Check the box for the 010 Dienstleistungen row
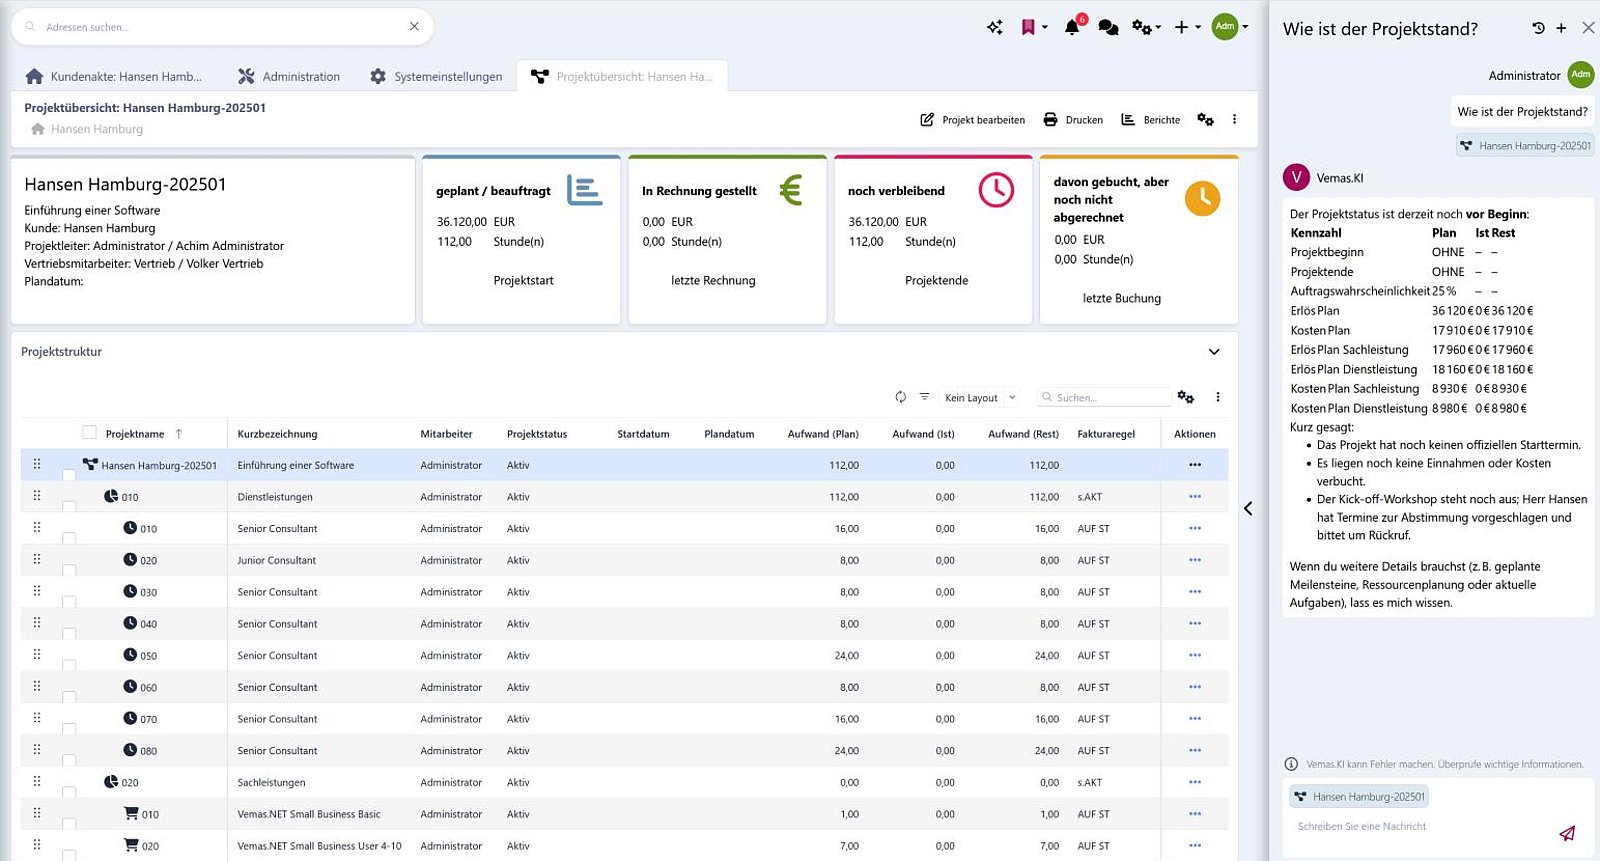This screenshot has width=1600, height=861. (x=69, y=507)
